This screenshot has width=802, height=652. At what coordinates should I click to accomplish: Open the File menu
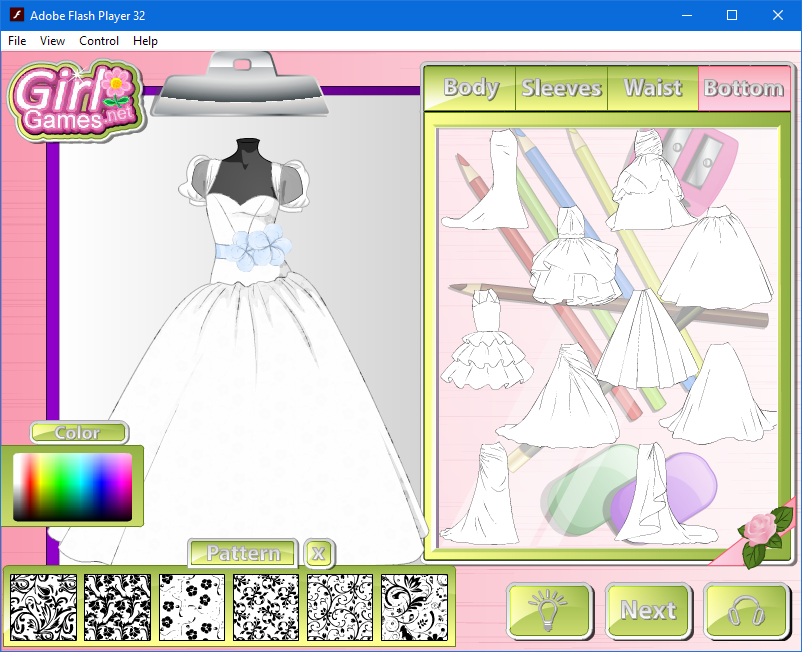coord(17,41)
